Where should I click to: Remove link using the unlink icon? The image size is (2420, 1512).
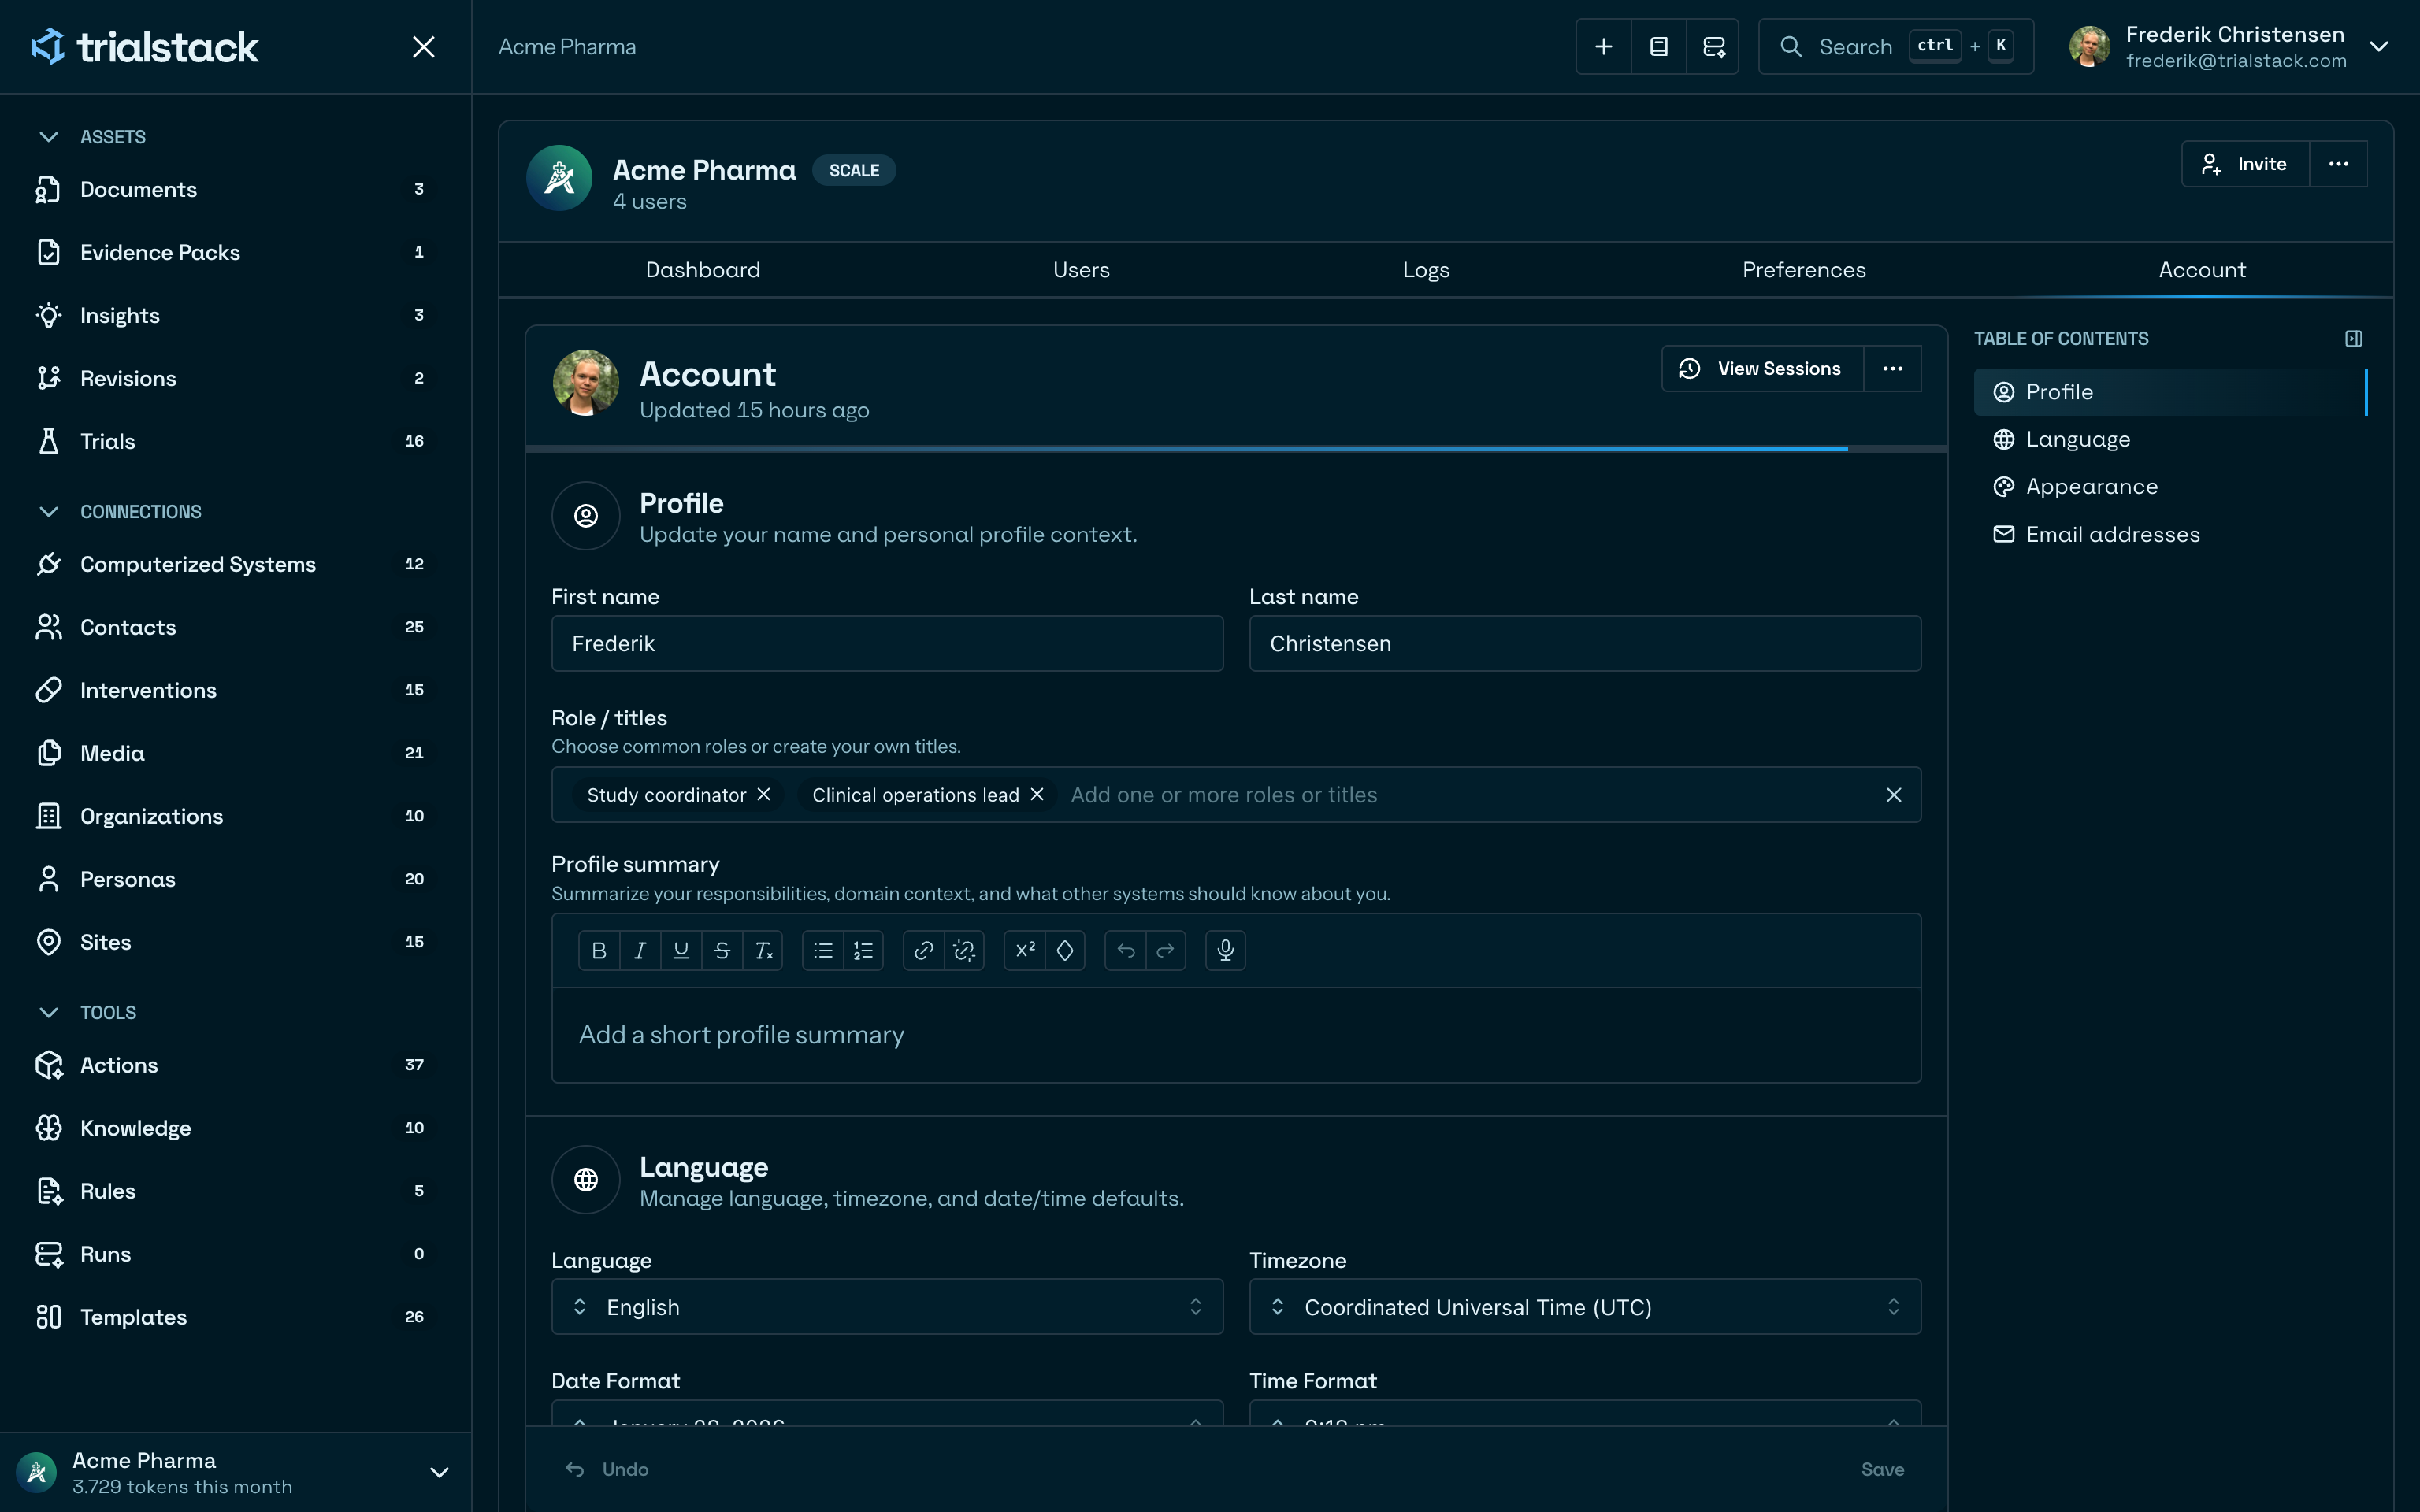tap(964, 950)
